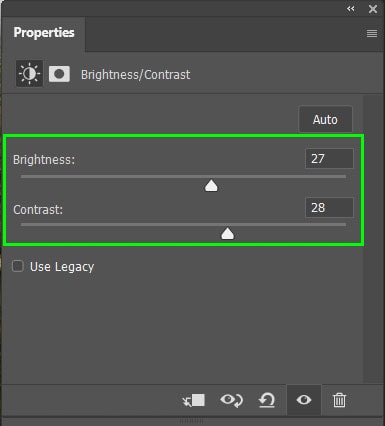
Task: Enable the Use Legacy checkbox
Action: [18, 266]
